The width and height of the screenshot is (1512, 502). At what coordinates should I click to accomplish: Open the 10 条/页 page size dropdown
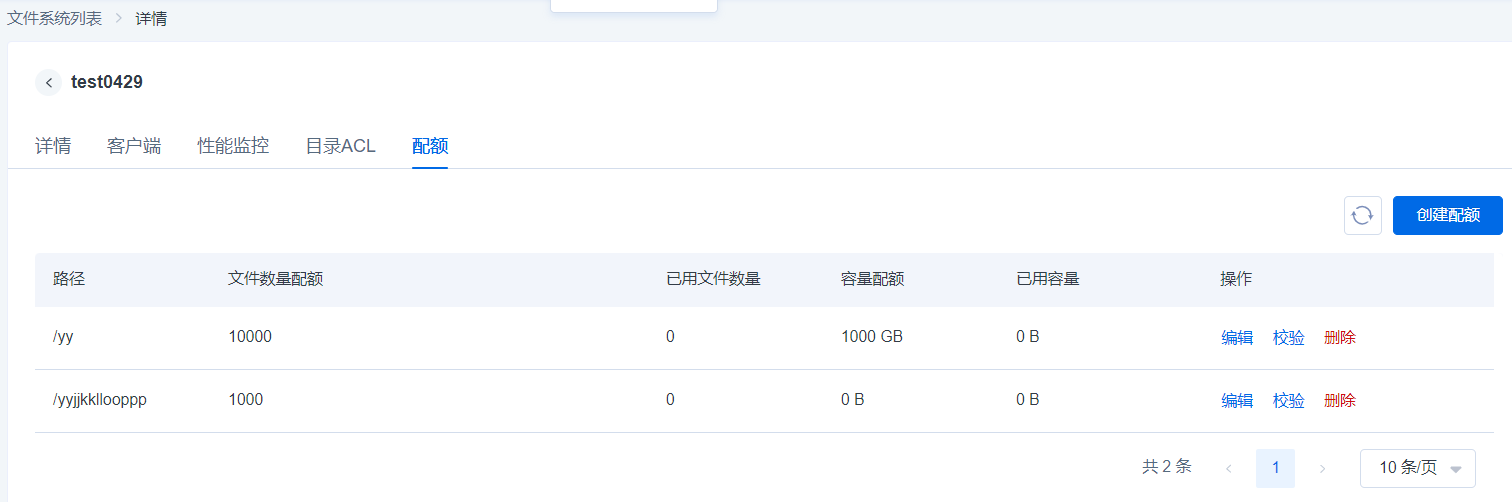coord(1417,468)
